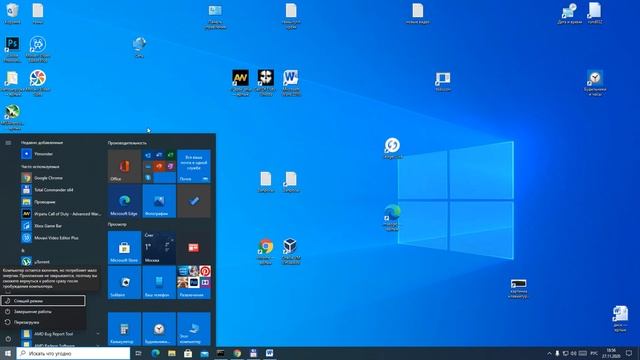
Task: Select Shut down in power menu
Action: tap(43, 311)
